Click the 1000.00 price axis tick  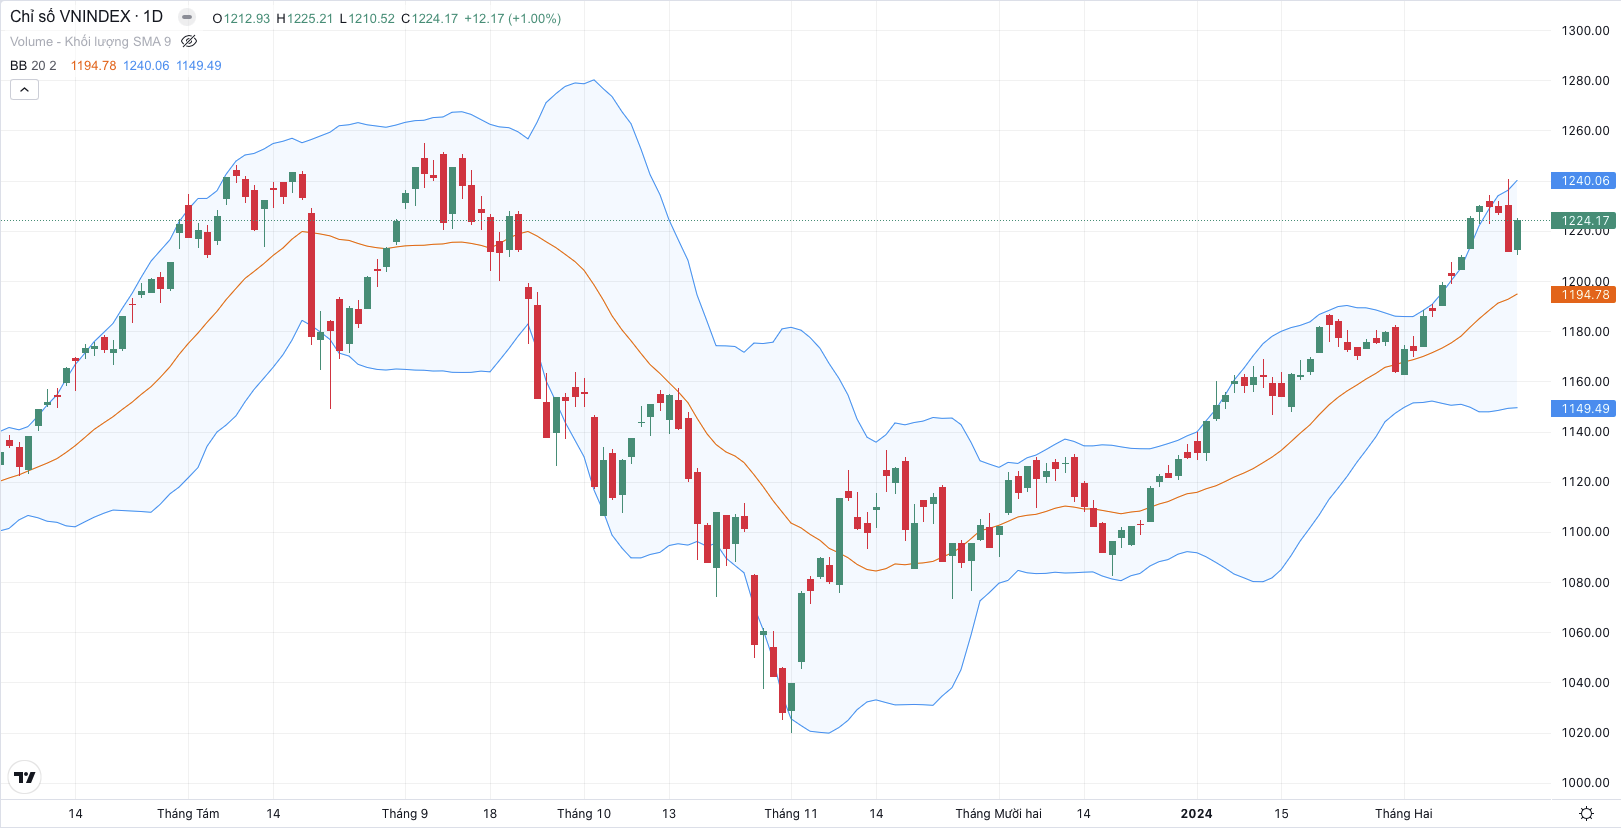click(1586, 782)
